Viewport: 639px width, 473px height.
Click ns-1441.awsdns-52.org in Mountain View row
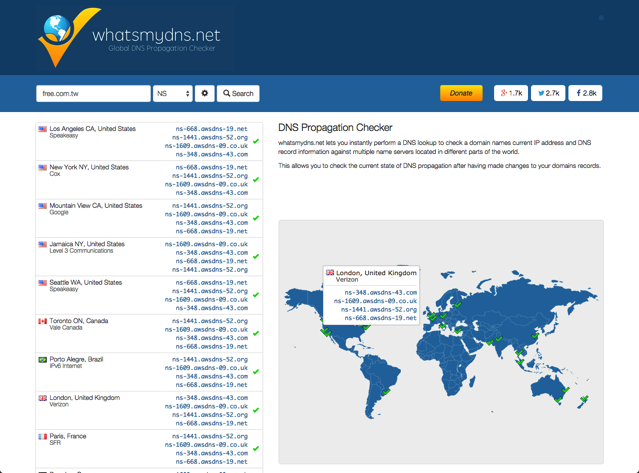[210, 206]
